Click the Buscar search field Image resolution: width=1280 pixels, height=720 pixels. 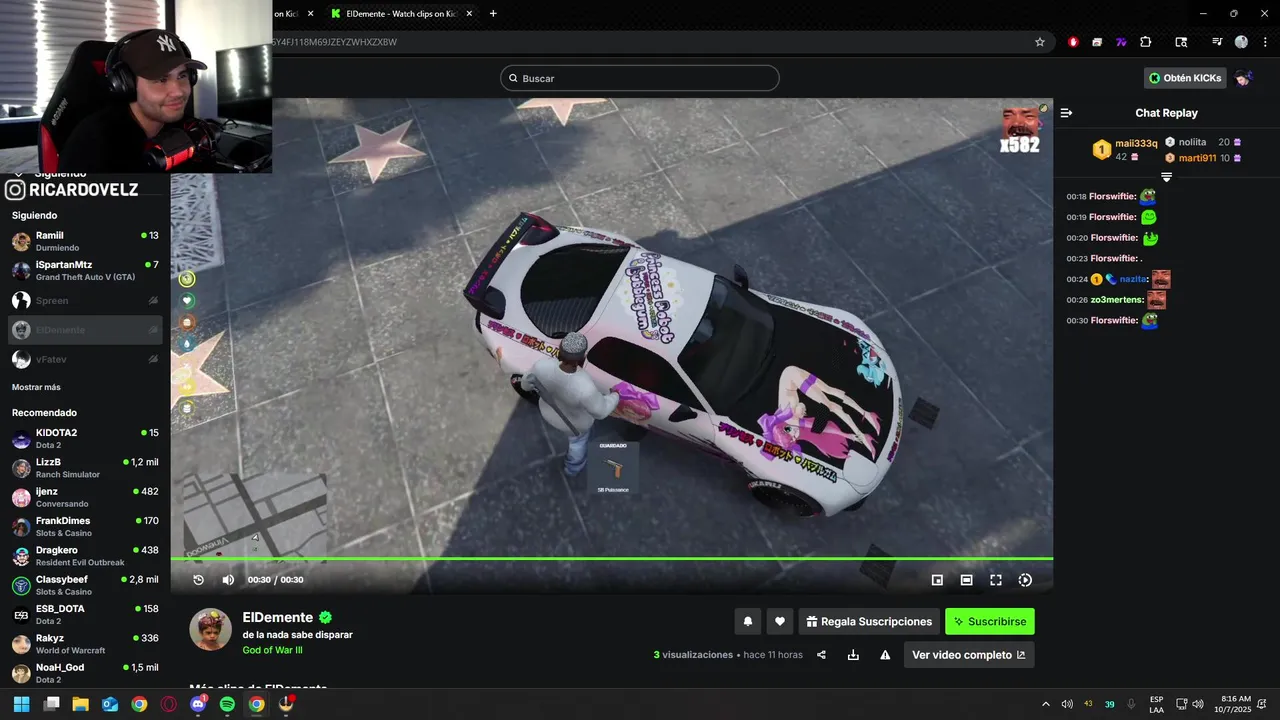point(640,78)
